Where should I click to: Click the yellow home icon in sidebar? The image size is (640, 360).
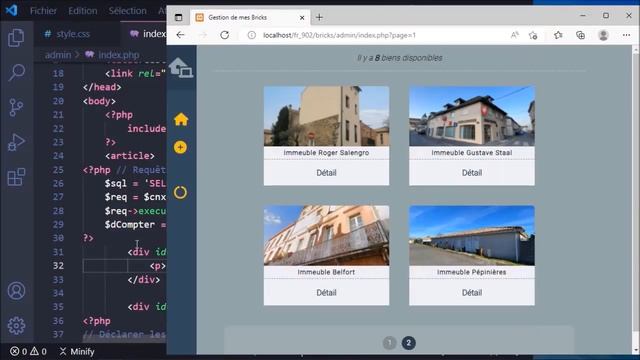(x=181, y=119)
